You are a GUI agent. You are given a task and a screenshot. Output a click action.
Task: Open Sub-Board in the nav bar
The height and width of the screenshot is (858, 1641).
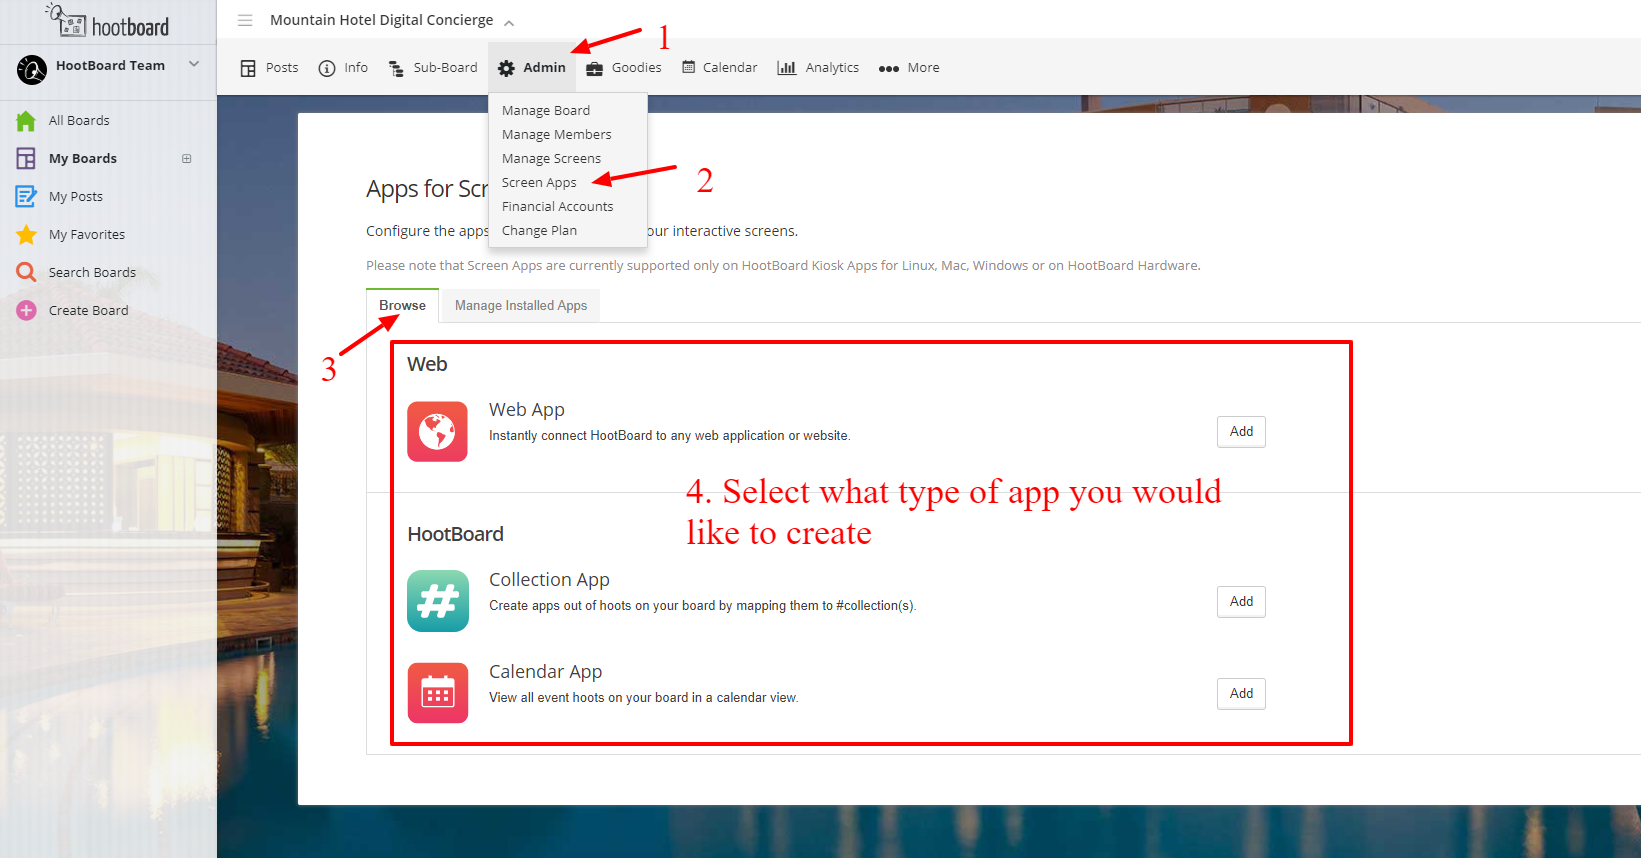[x=446, y=68]
